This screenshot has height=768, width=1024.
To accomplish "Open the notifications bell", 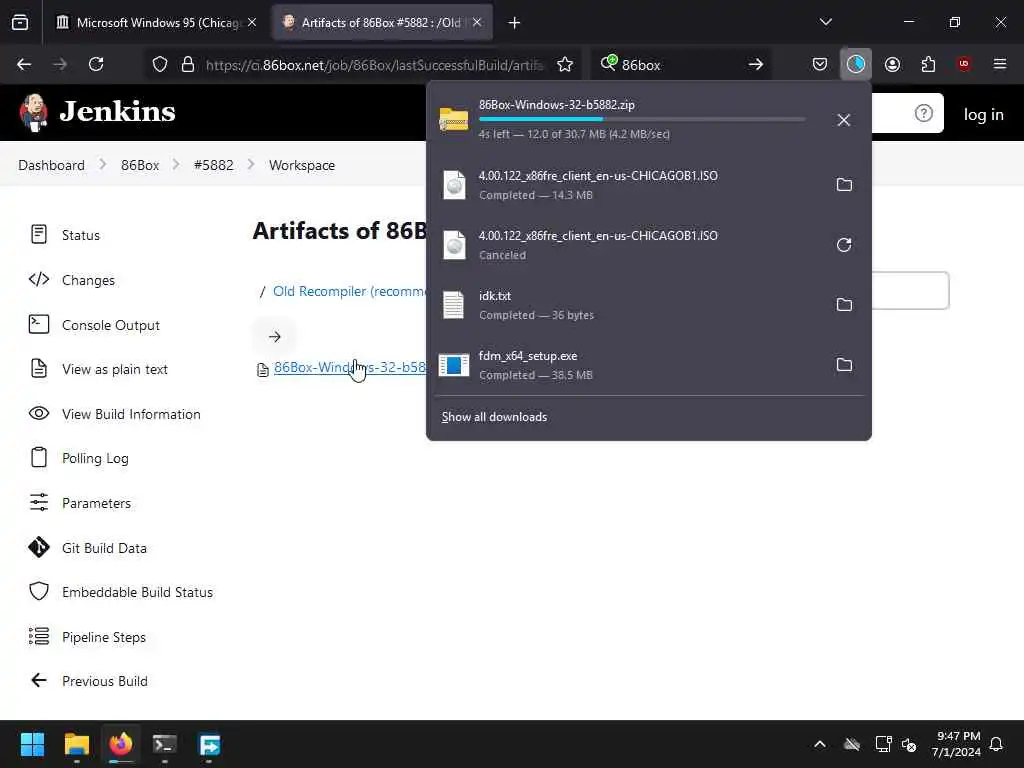I will (996, 744).
